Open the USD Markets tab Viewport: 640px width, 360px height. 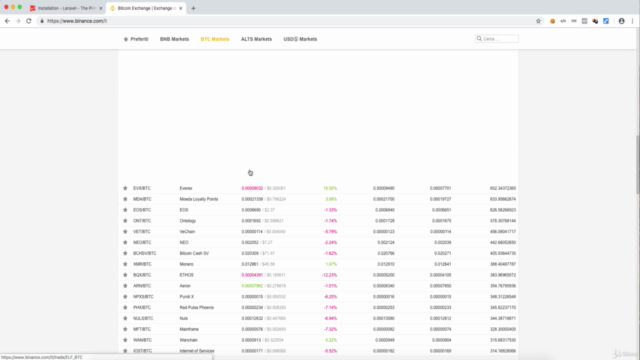point(300,39)
